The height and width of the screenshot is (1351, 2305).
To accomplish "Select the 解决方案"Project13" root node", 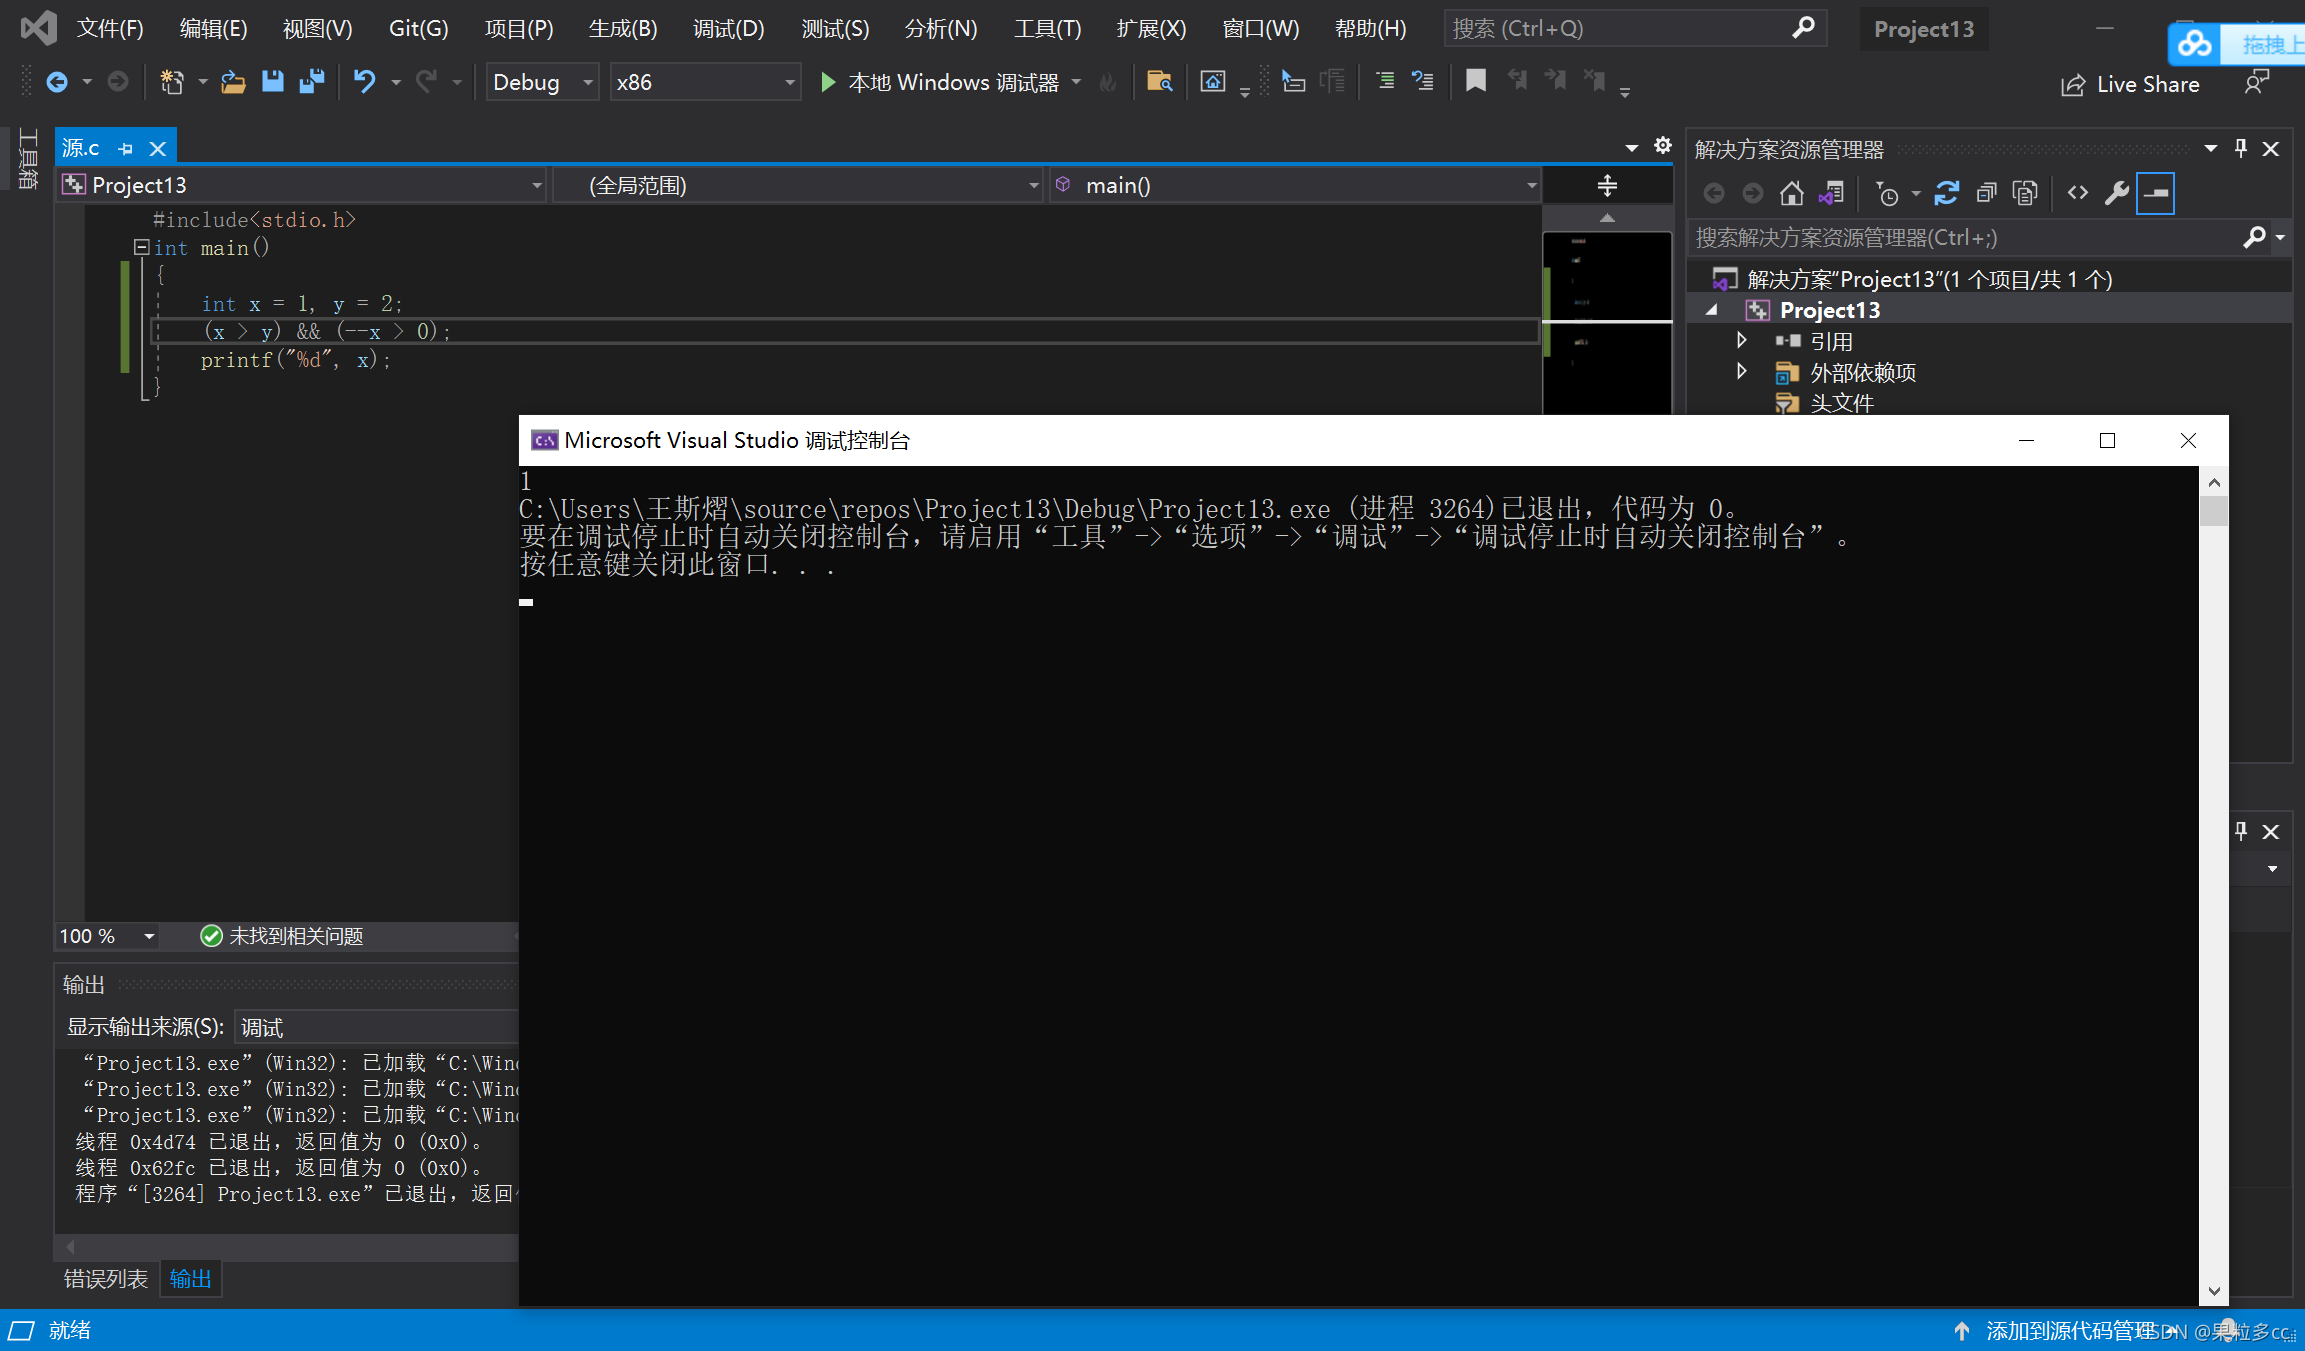I will point(1929,279).
